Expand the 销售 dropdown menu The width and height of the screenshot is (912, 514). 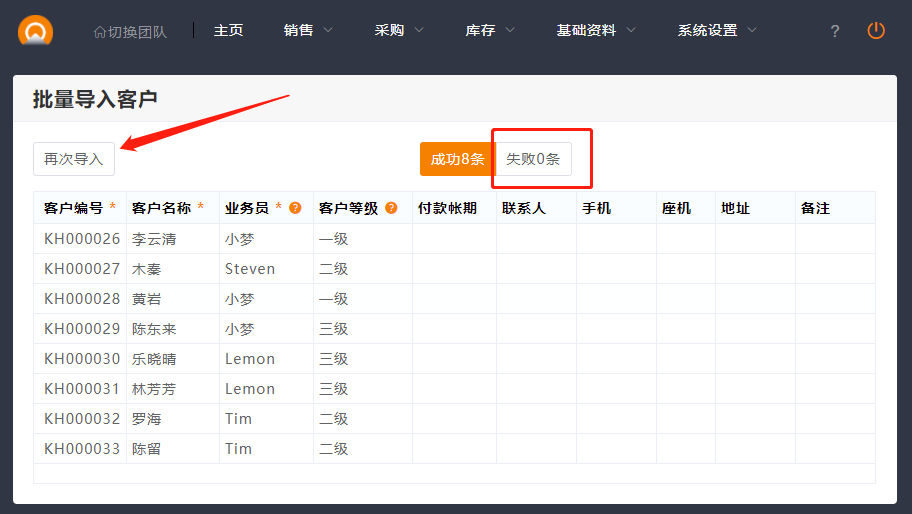click(308, 30)
